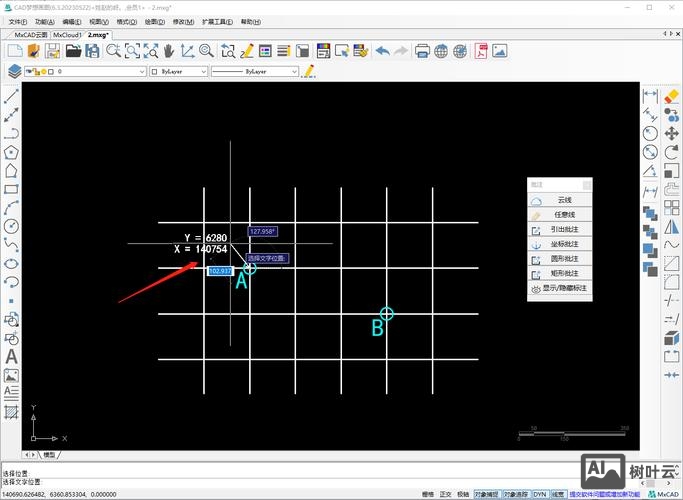Select the Eraser tool in right toolbar
Image resolution: width=683 pixels, height=500 pixels.
click(672, 96)
